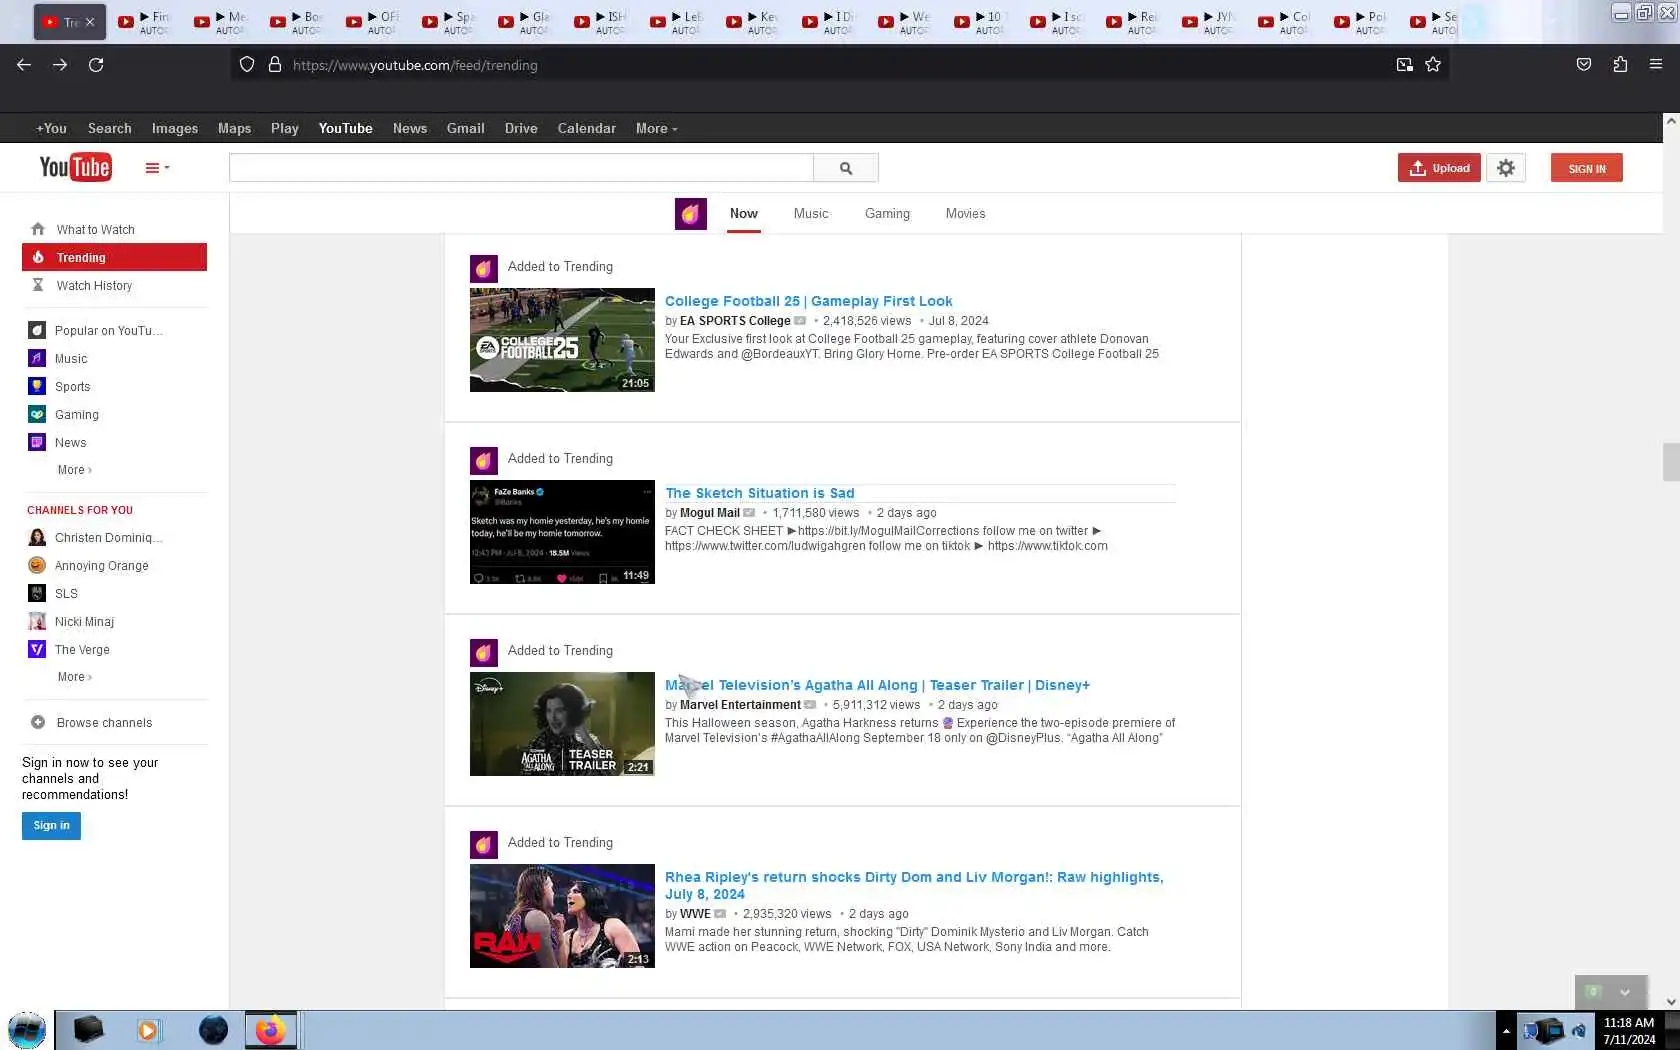
Task: Open College Football 25 video thumbnail
Action: (562, 340)
